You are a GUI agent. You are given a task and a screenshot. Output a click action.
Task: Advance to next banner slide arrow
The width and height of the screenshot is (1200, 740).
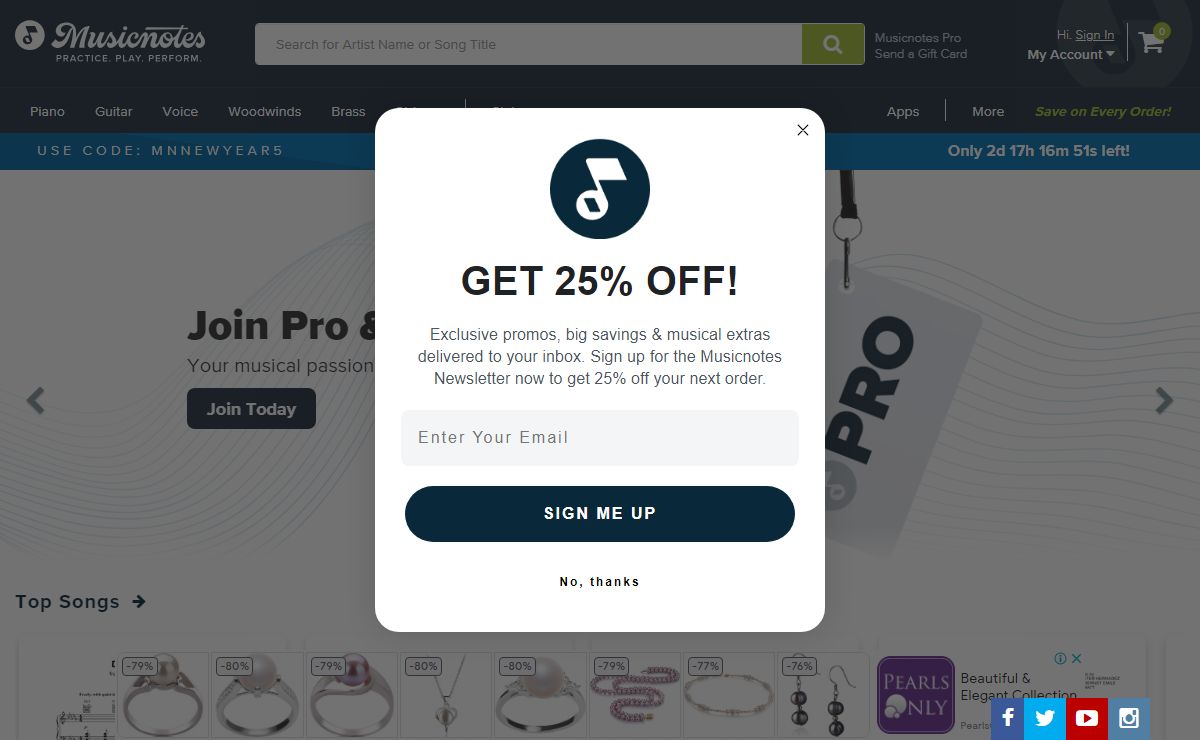point(1164,401)
